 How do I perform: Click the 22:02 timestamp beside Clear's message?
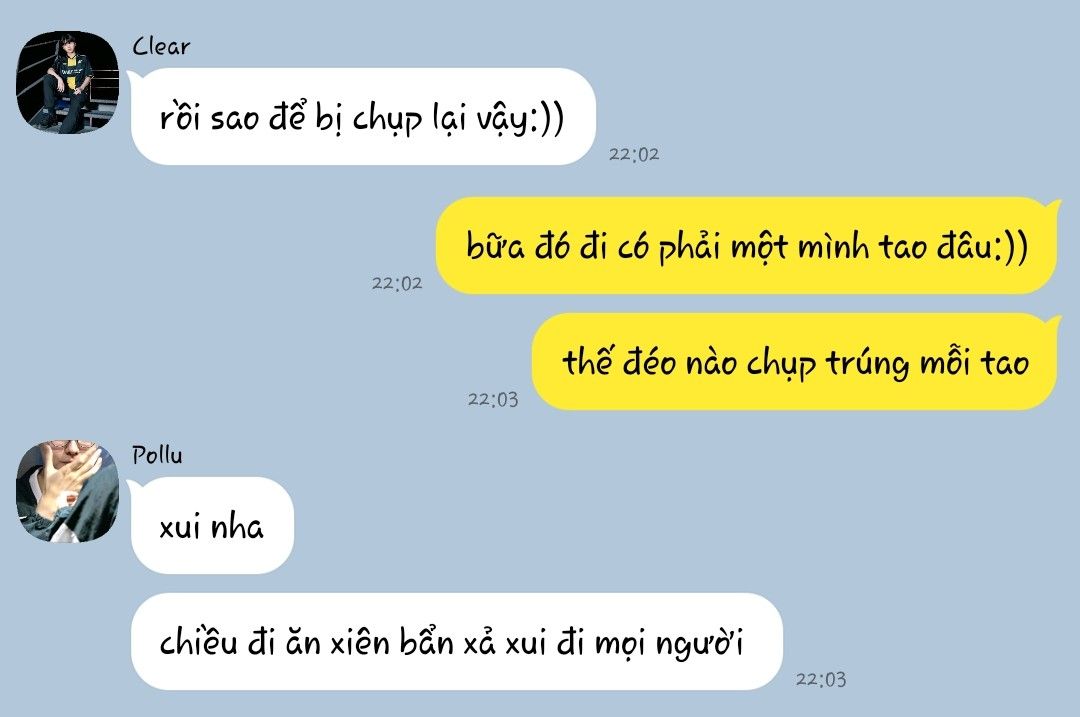tap(634, 154)
